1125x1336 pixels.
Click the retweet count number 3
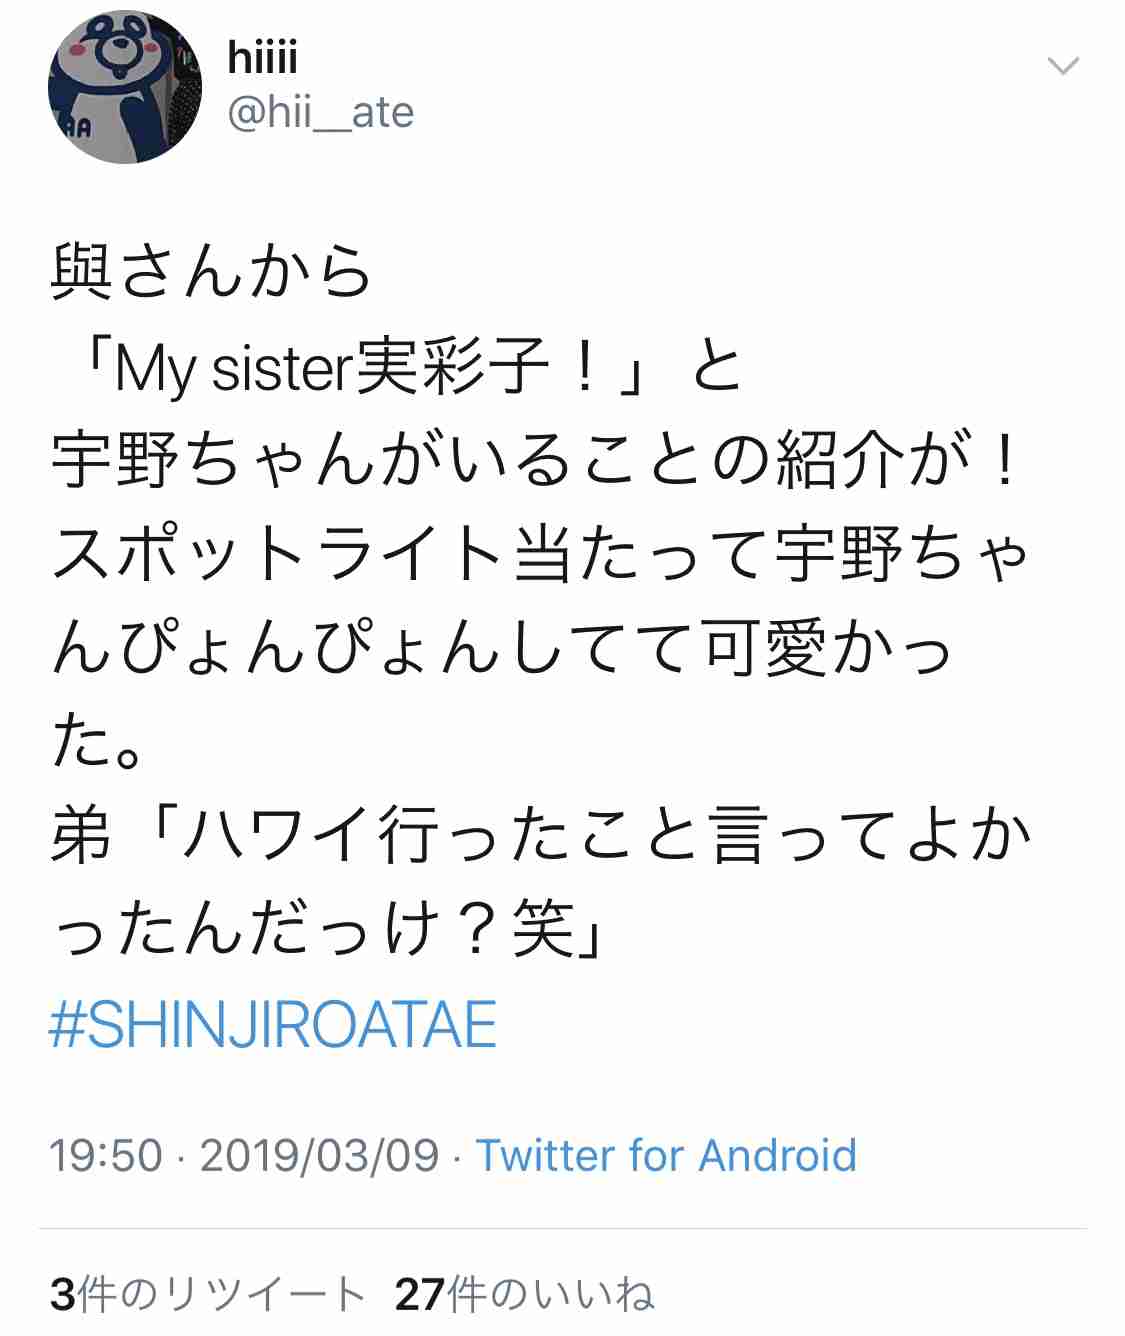(62, 1294)
